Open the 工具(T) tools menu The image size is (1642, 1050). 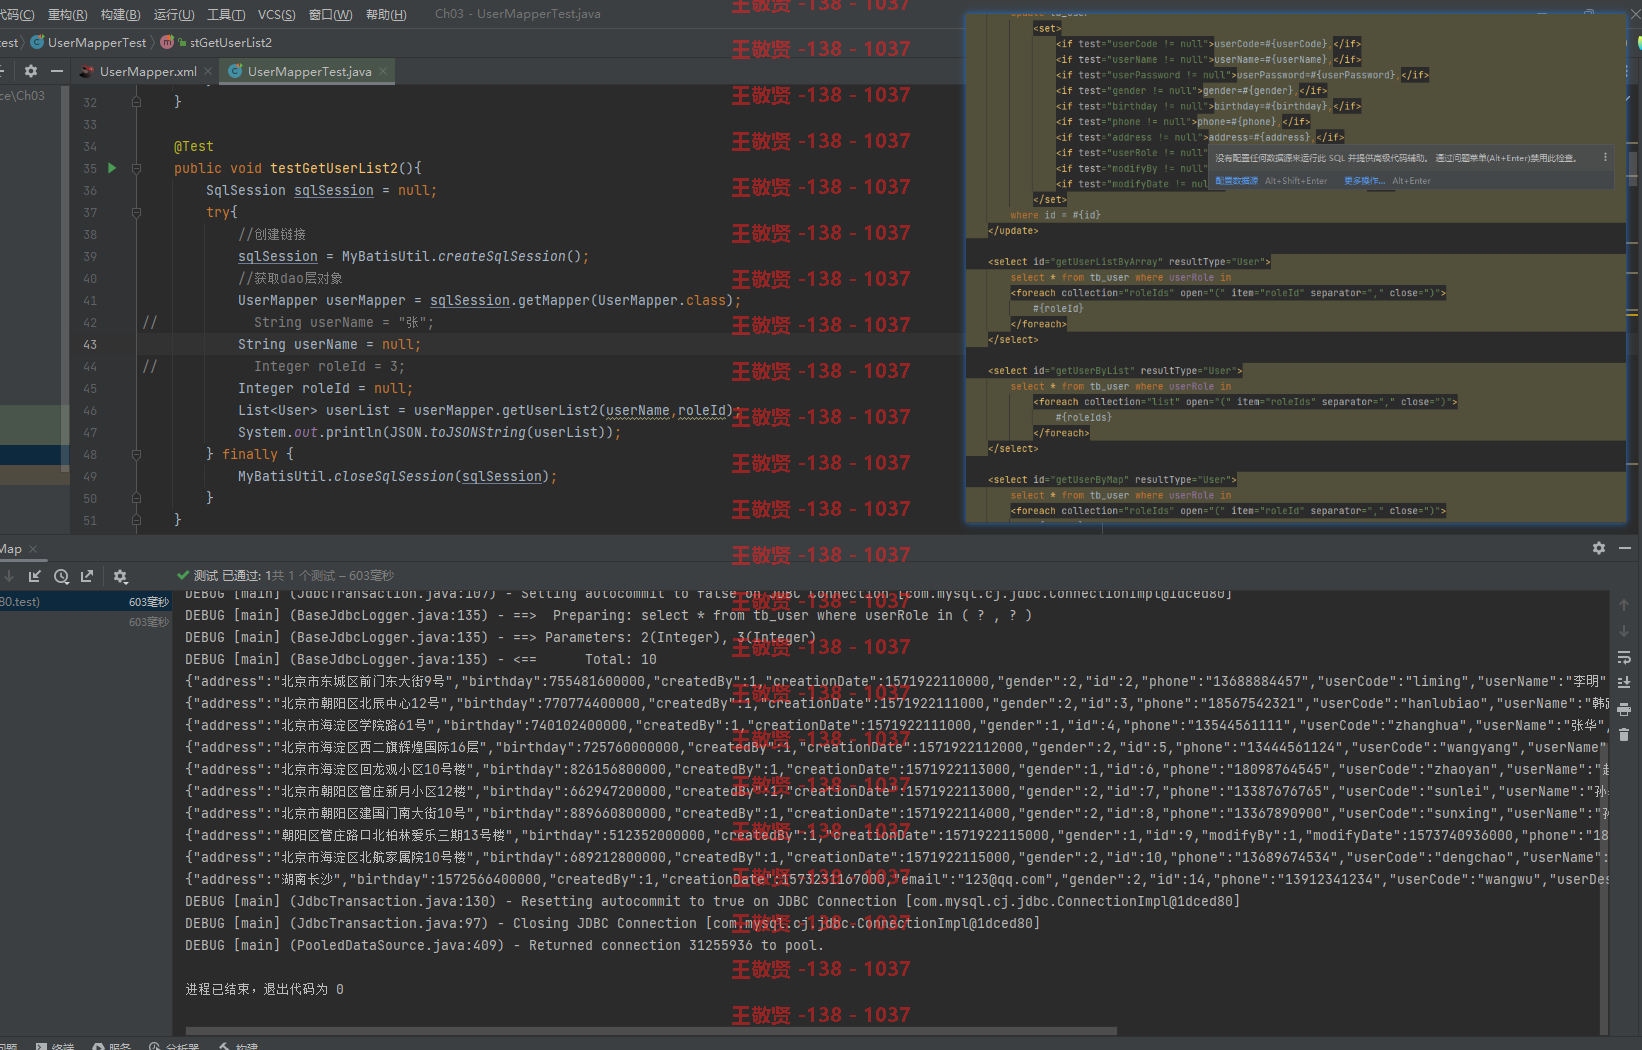[x=226, y=14]
